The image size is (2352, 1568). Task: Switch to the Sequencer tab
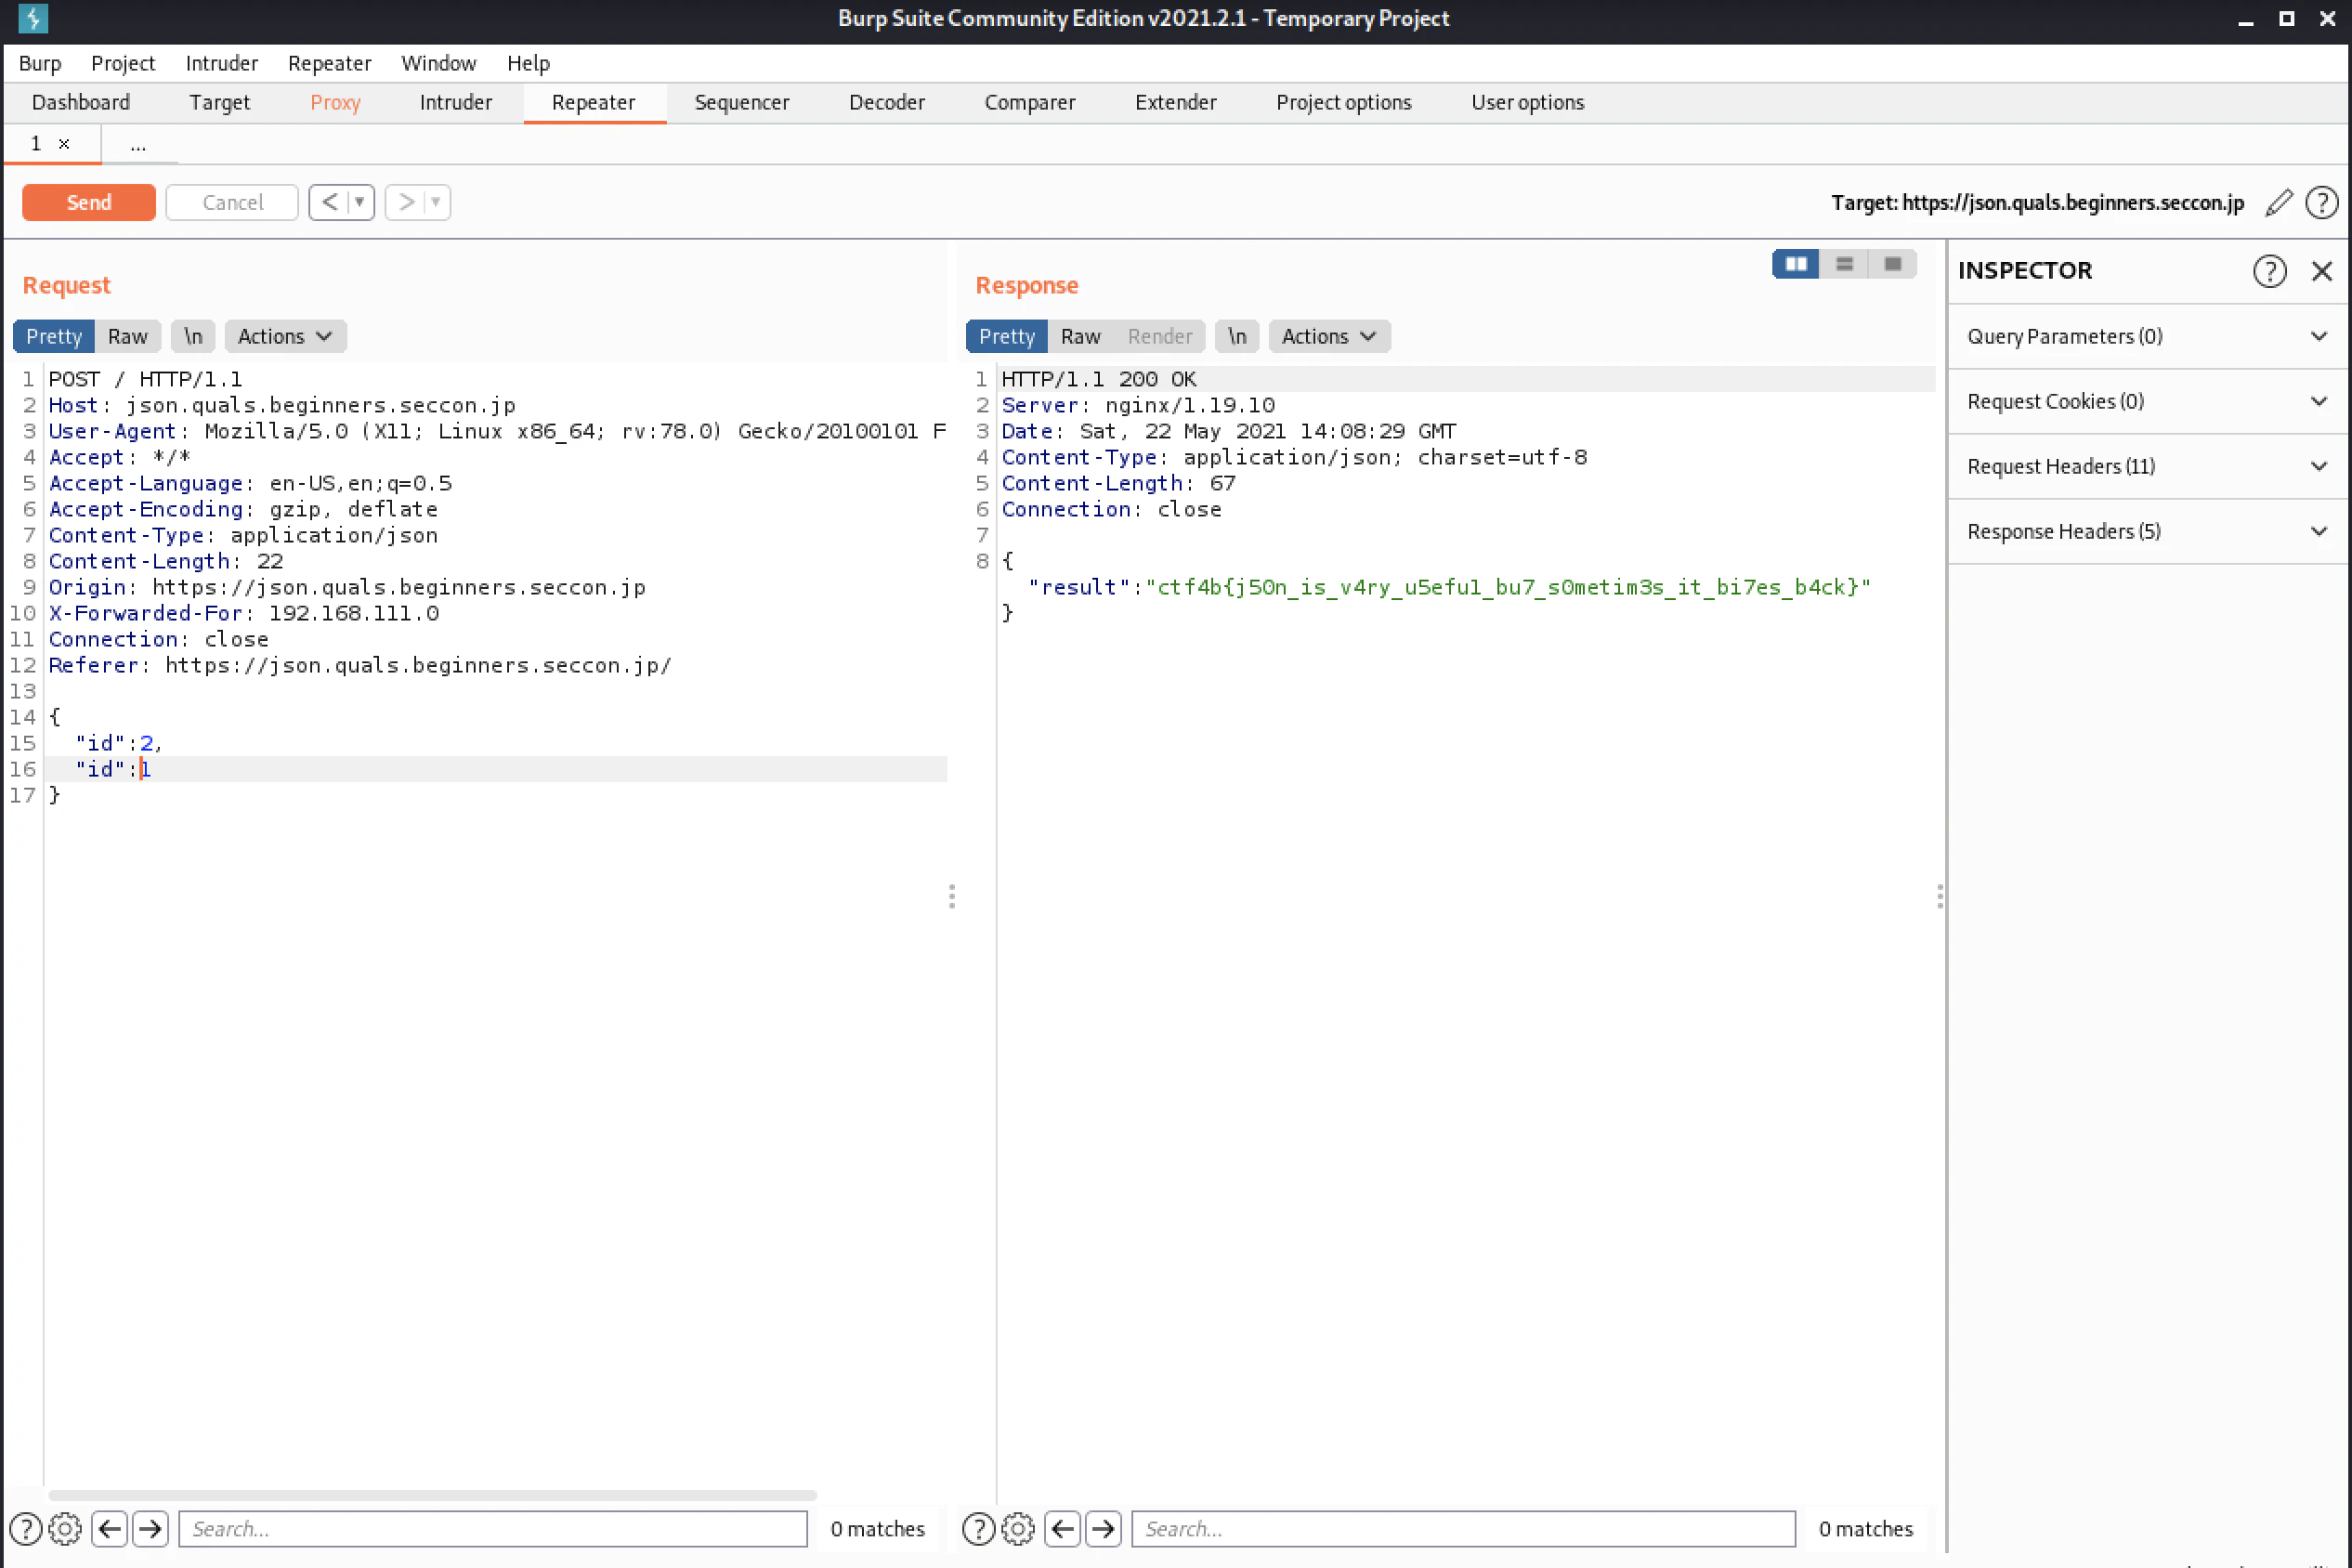coord(742,103)
